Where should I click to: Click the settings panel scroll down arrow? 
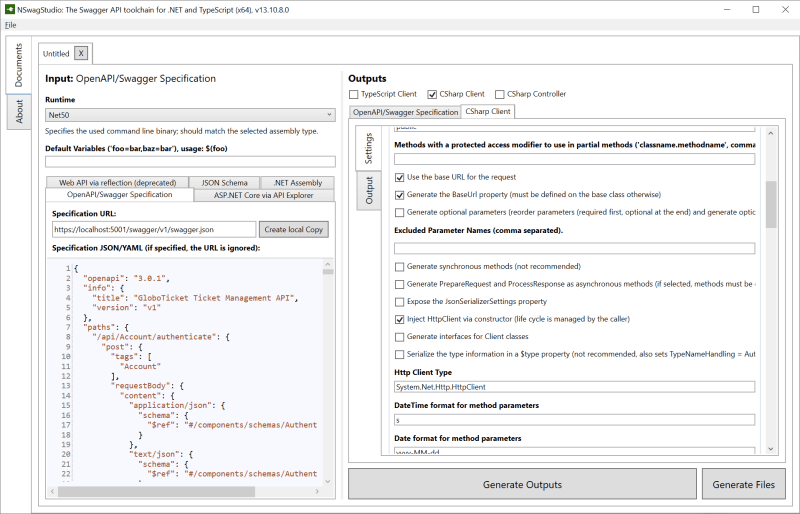pos(771,449)
